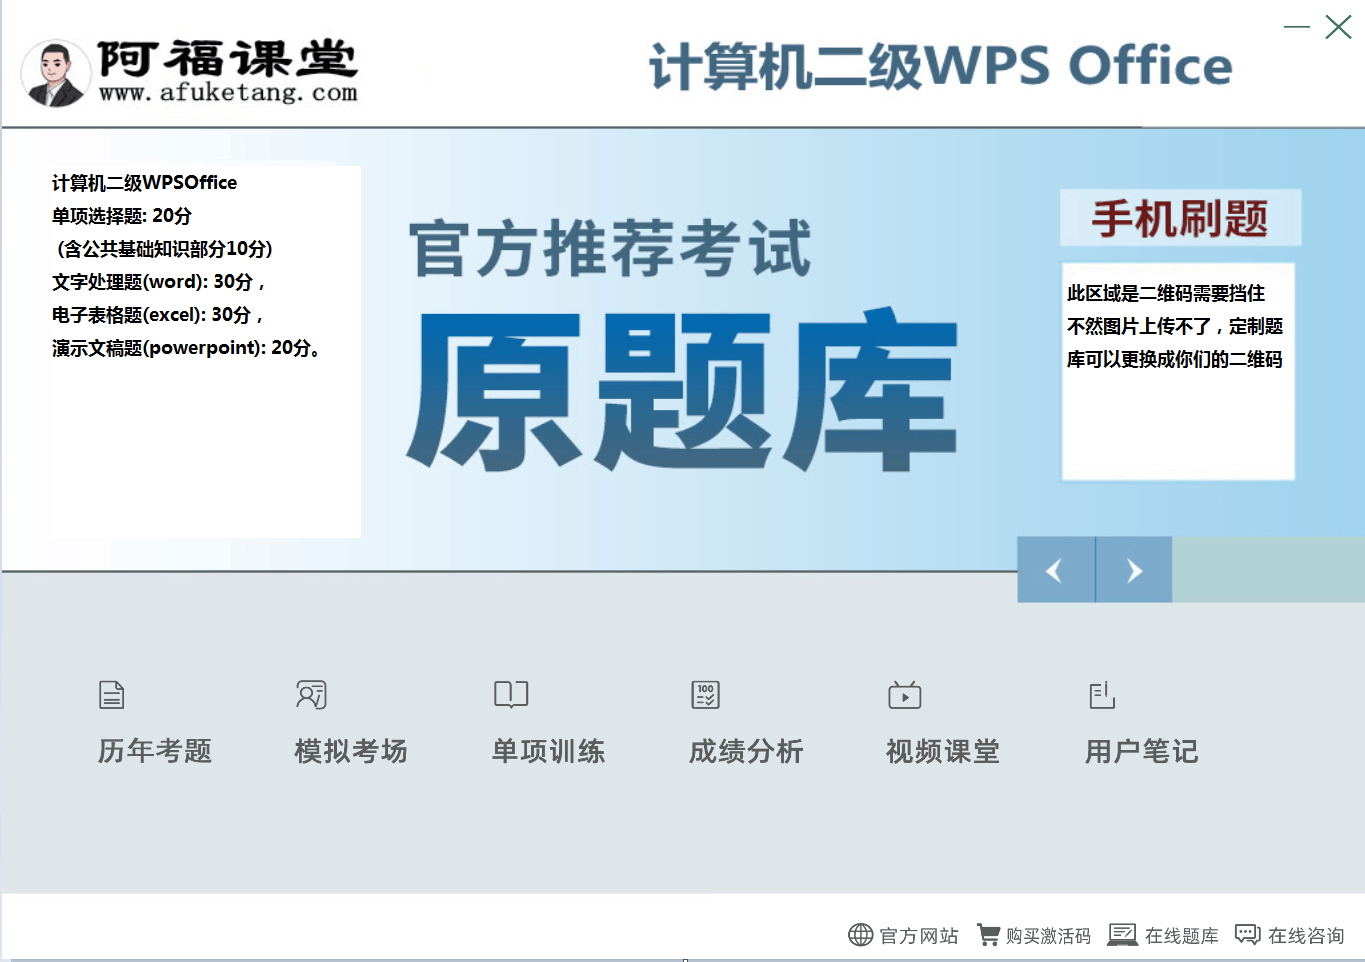
Task: Click the QR code placeholder area
Action: (x=1178, y=370)
